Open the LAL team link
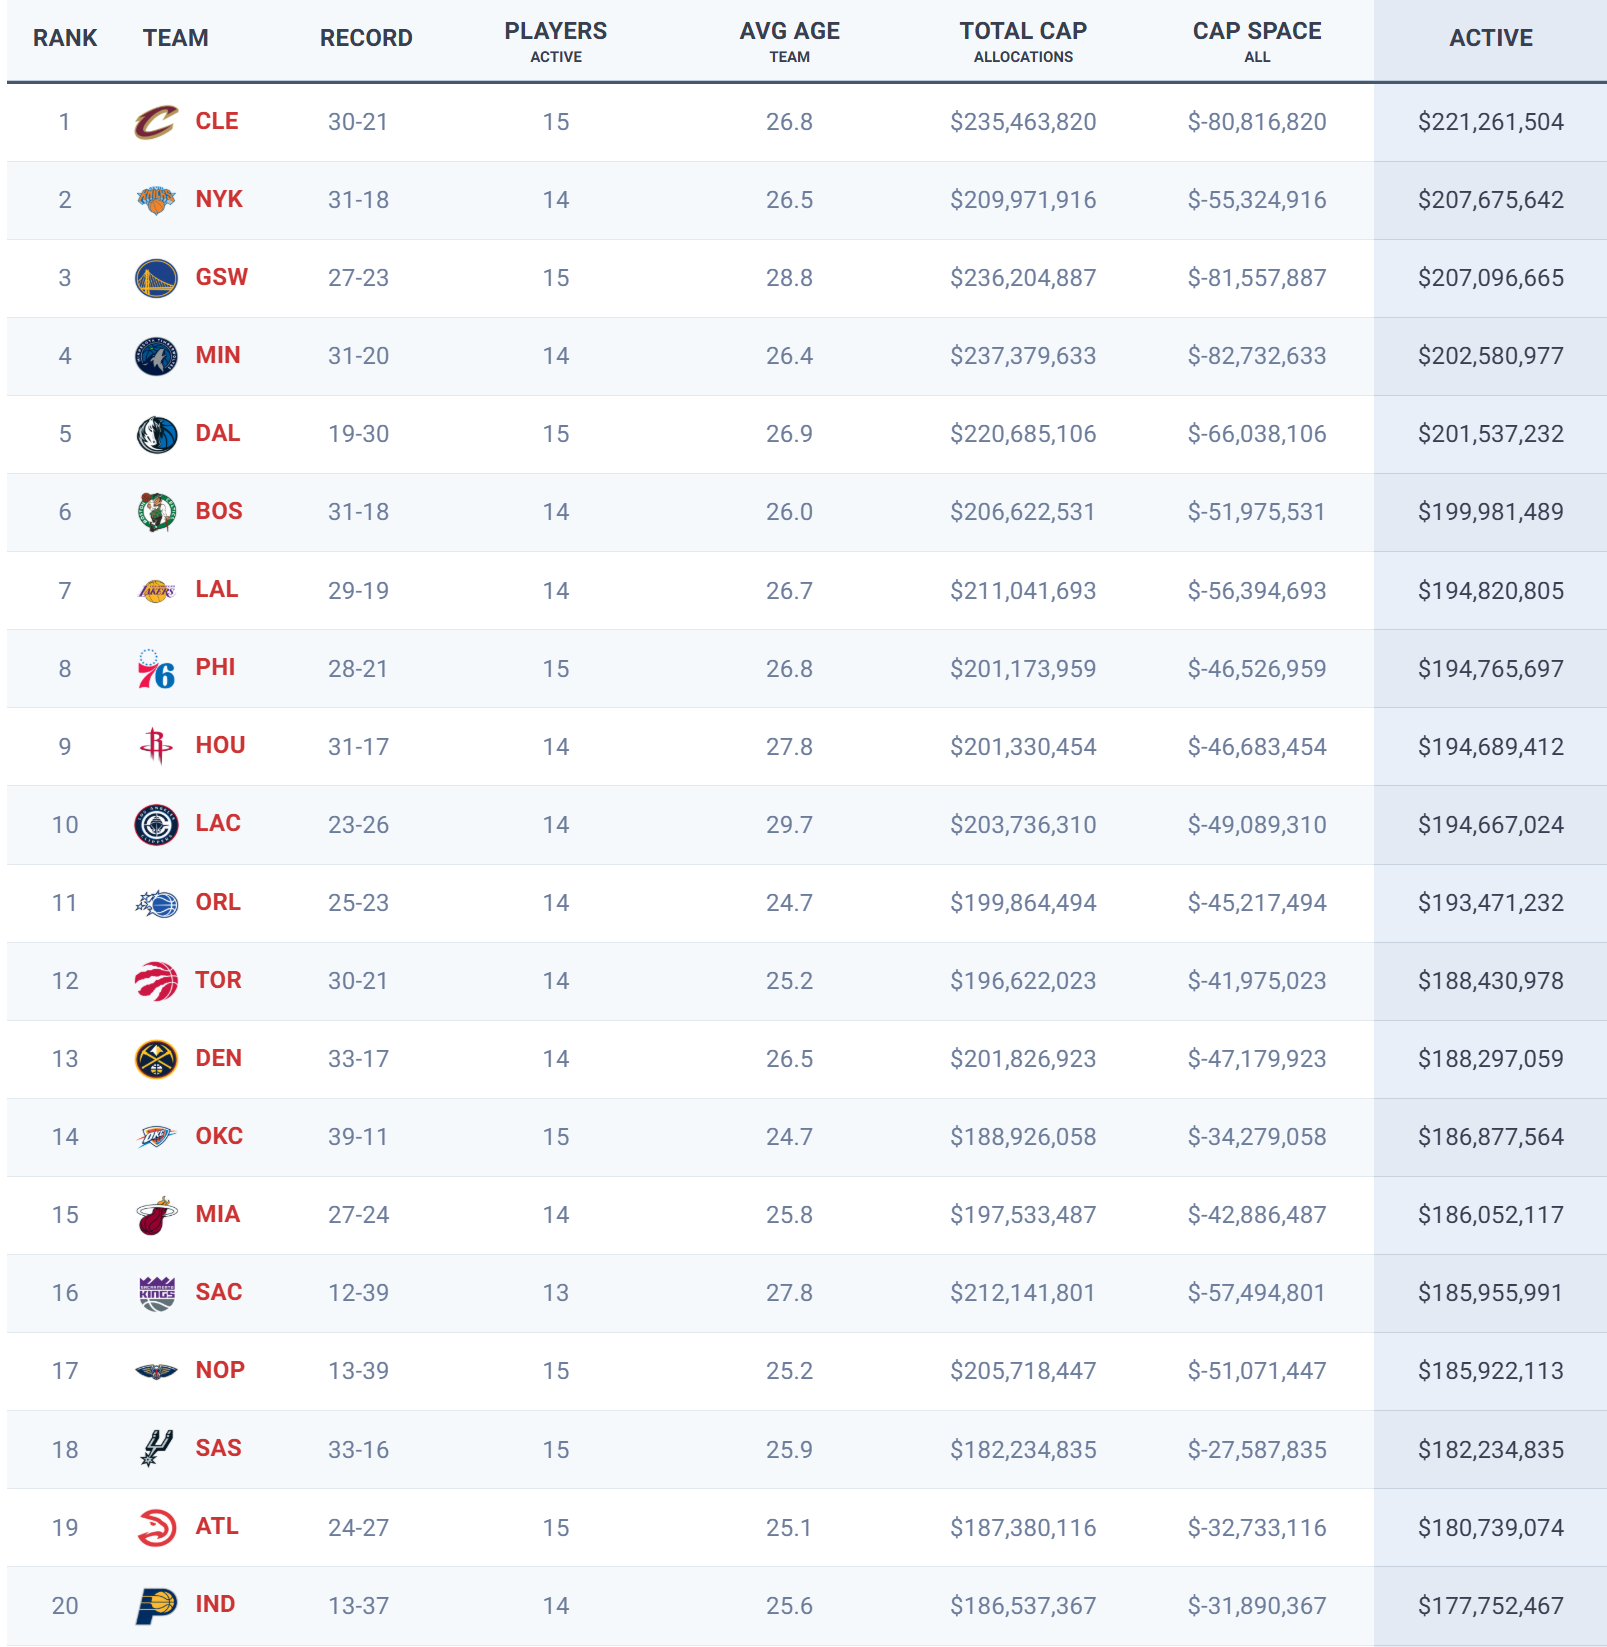Viewport: 1607px width, 1647px height. 217,589
